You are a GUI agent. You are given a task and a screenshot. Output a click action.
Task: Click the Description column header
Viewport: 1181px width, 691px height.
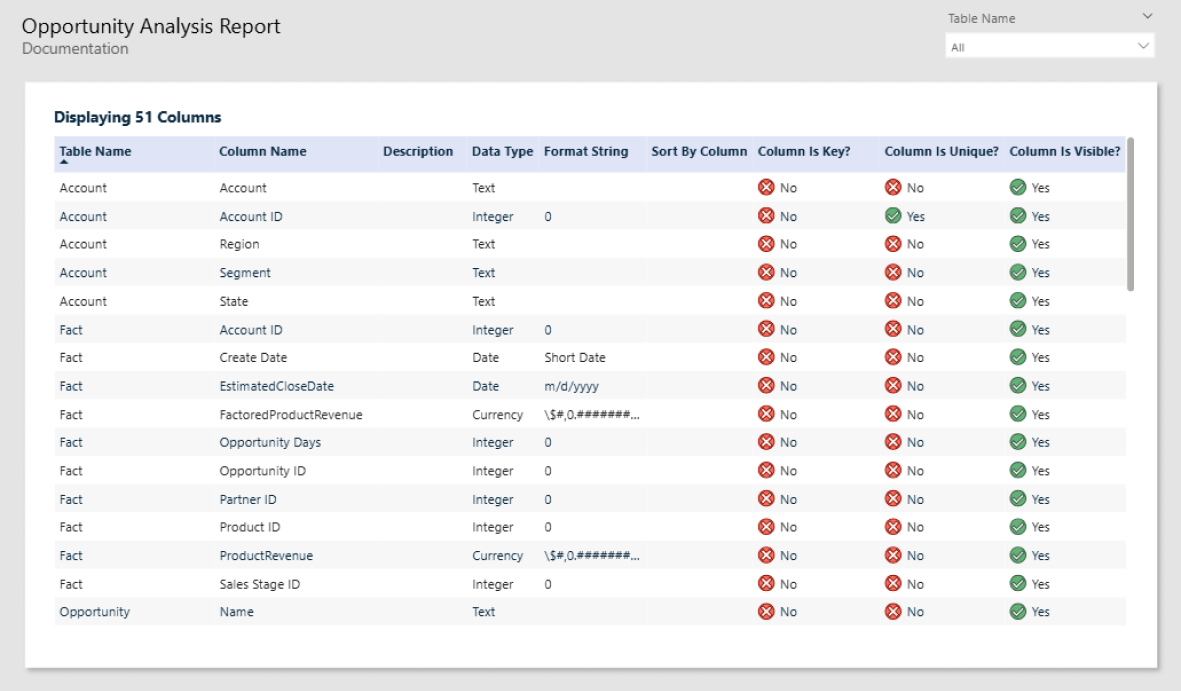point(418,151)
